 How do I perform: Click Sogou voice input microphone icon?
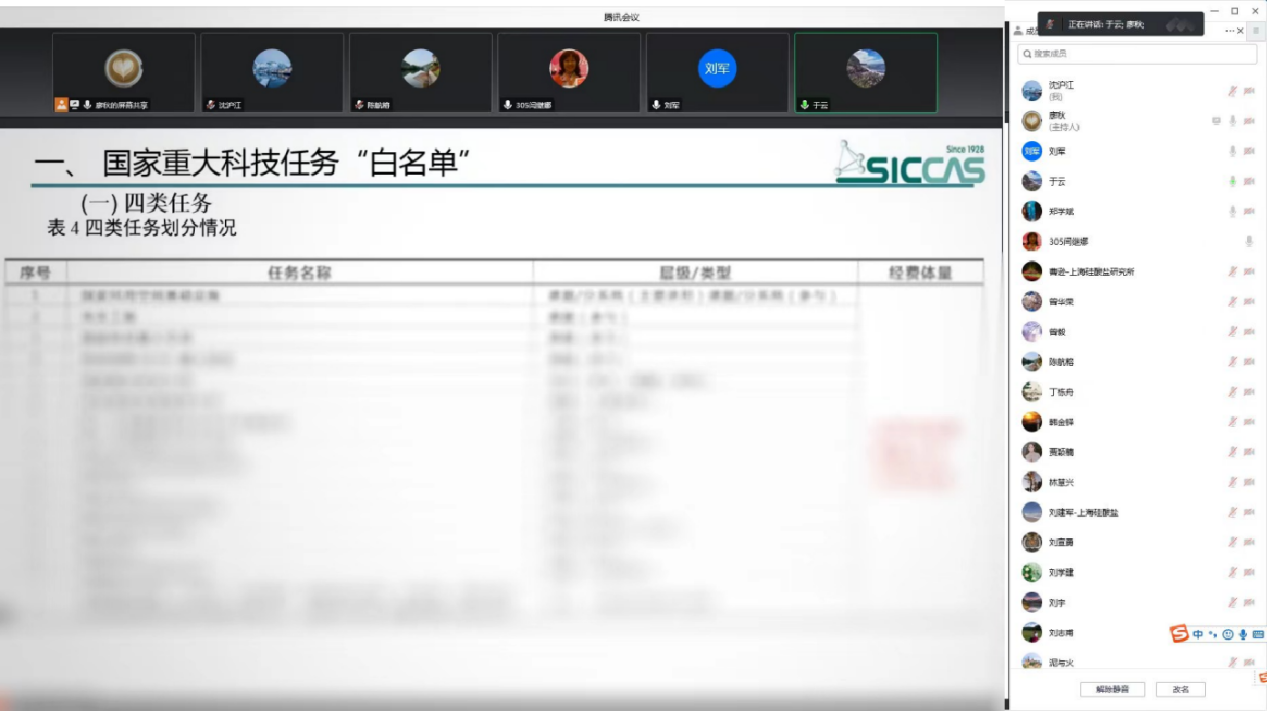coord(1243,634)
